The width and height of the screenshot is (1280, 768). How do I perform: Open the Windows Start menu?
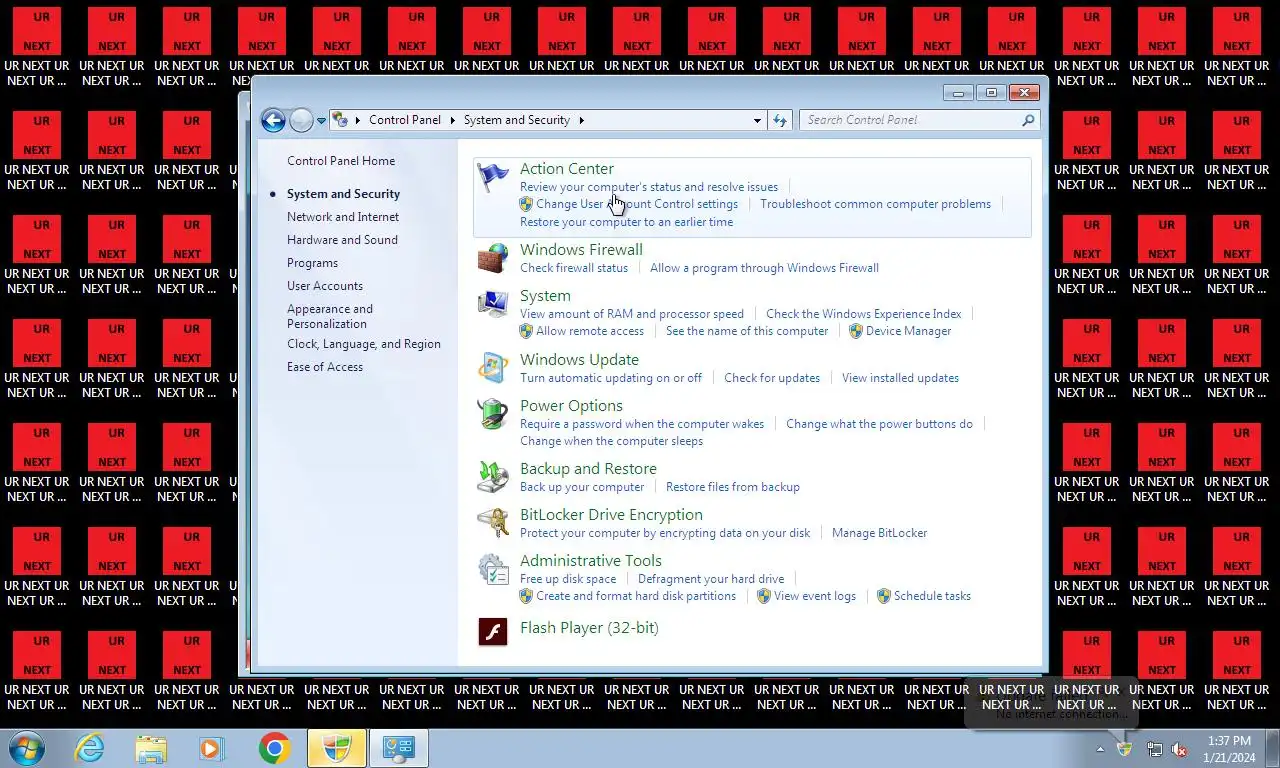coord(27,748)
